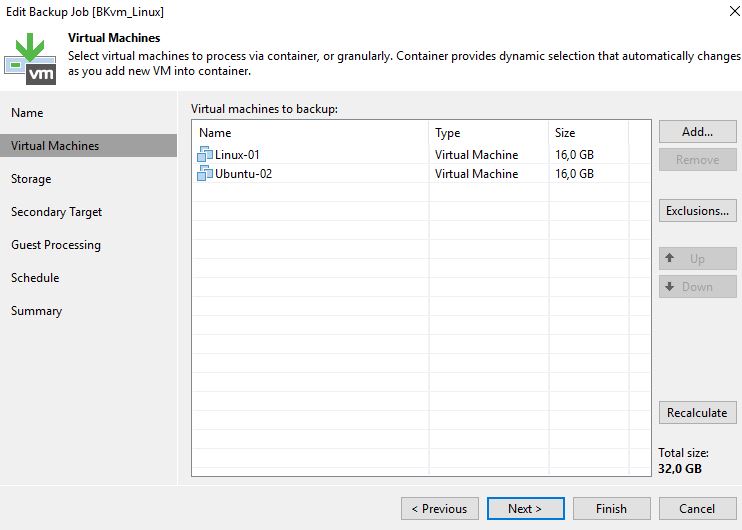
Task: Click the Up arrow icon
Action: pyautogui.click(x=670, y=258)
